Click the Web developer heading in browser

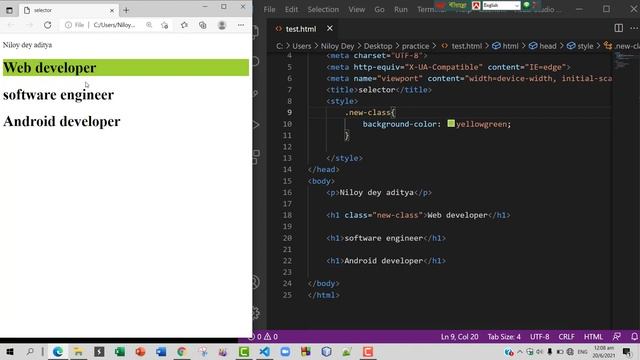pos(49,68)
